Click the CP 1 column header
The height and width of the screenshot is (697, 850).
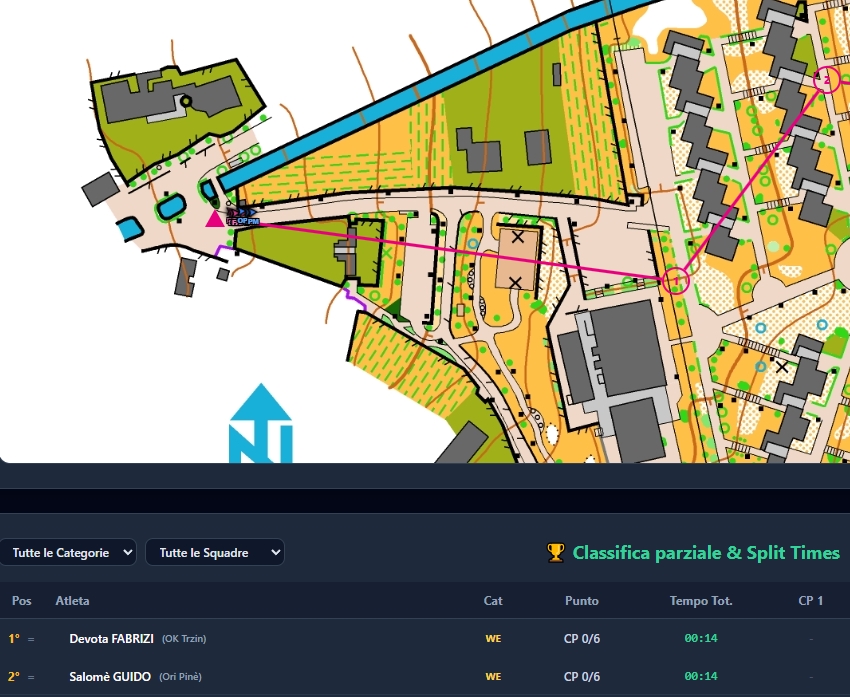810,601
